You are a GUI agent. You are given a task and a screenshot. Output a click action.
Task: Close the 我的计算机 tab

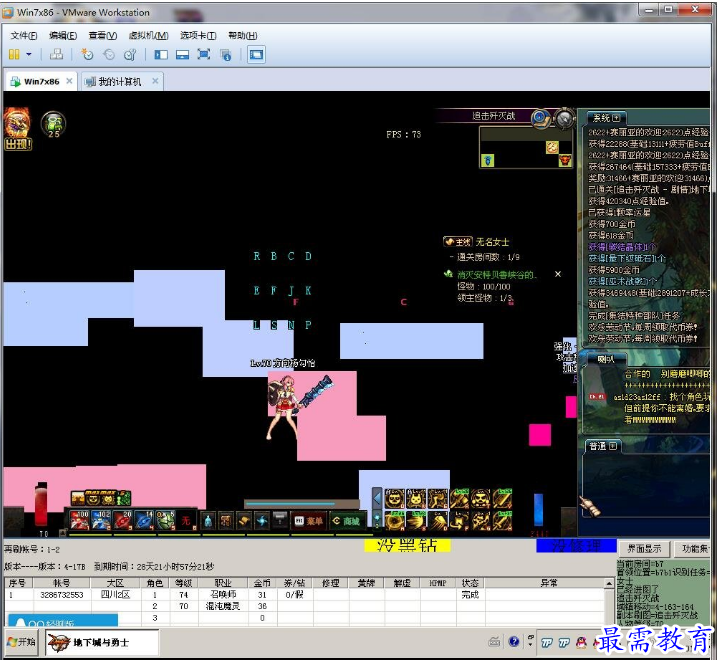click(x=155, y=81)
